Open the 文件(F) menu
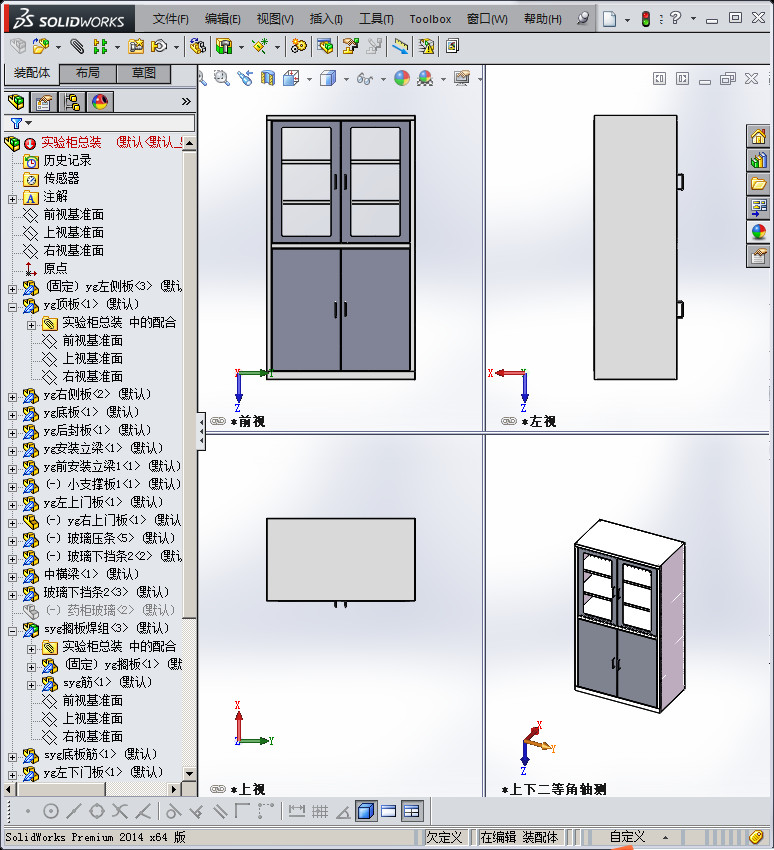The height and width of the screenshot is (850, 774). (x=171, y=19)
